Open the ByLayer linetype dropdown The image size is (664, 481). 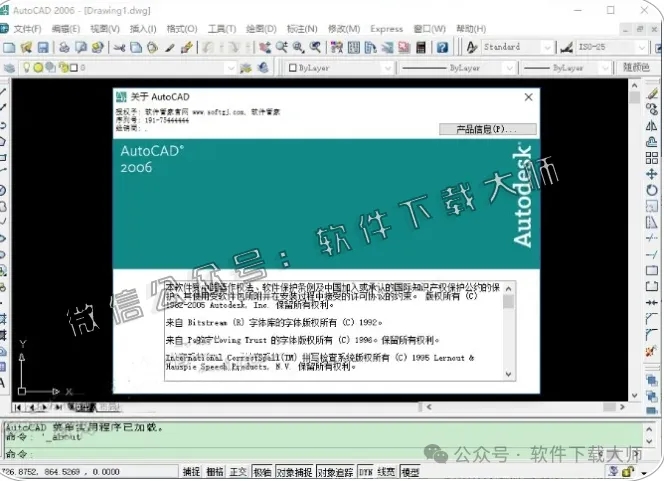[x=509, y=68]
